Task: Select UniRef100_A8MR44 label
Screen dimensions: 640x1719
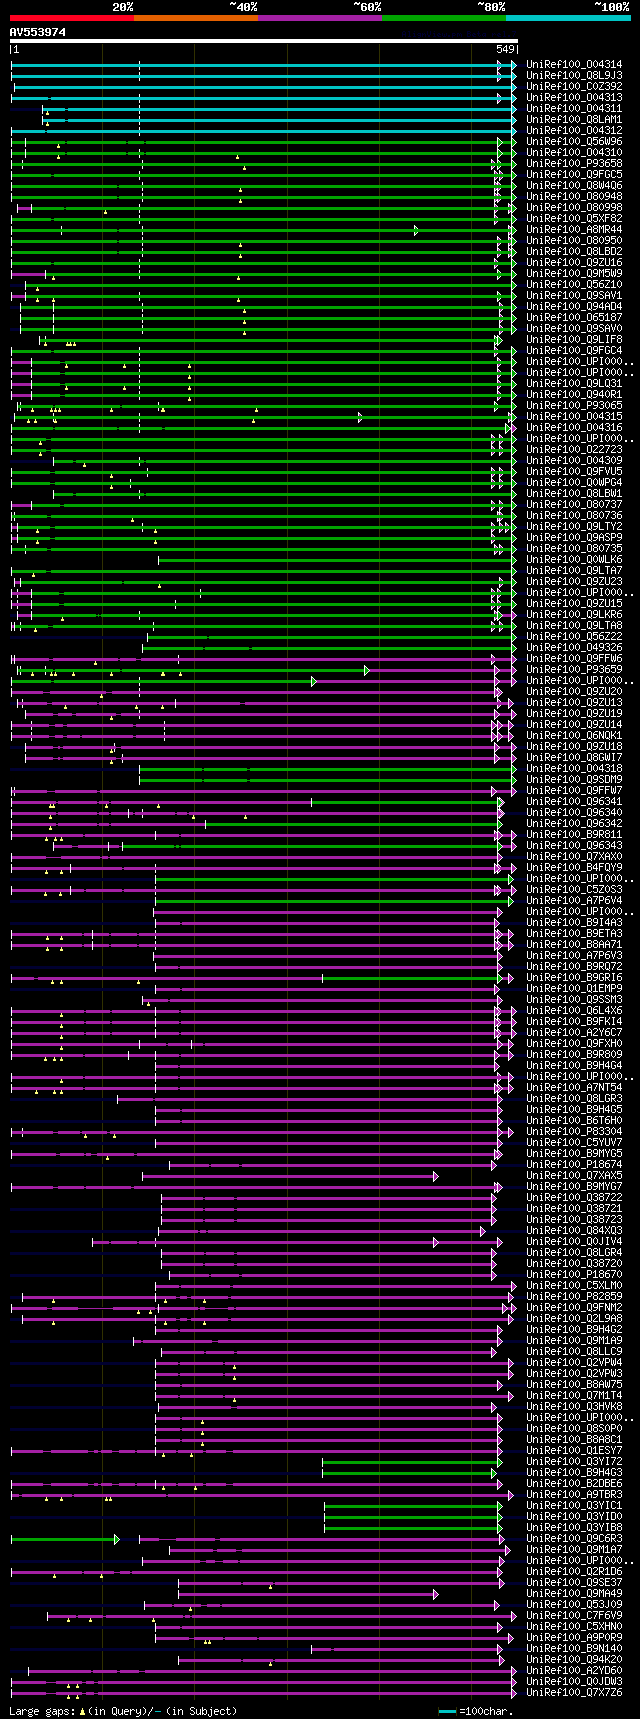Action: pos(574,229)
